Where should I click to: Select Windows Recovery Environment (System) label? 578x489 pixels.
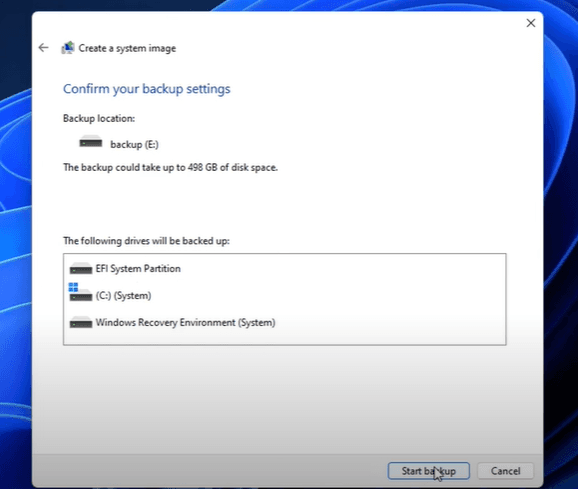[x=185, y=322]
